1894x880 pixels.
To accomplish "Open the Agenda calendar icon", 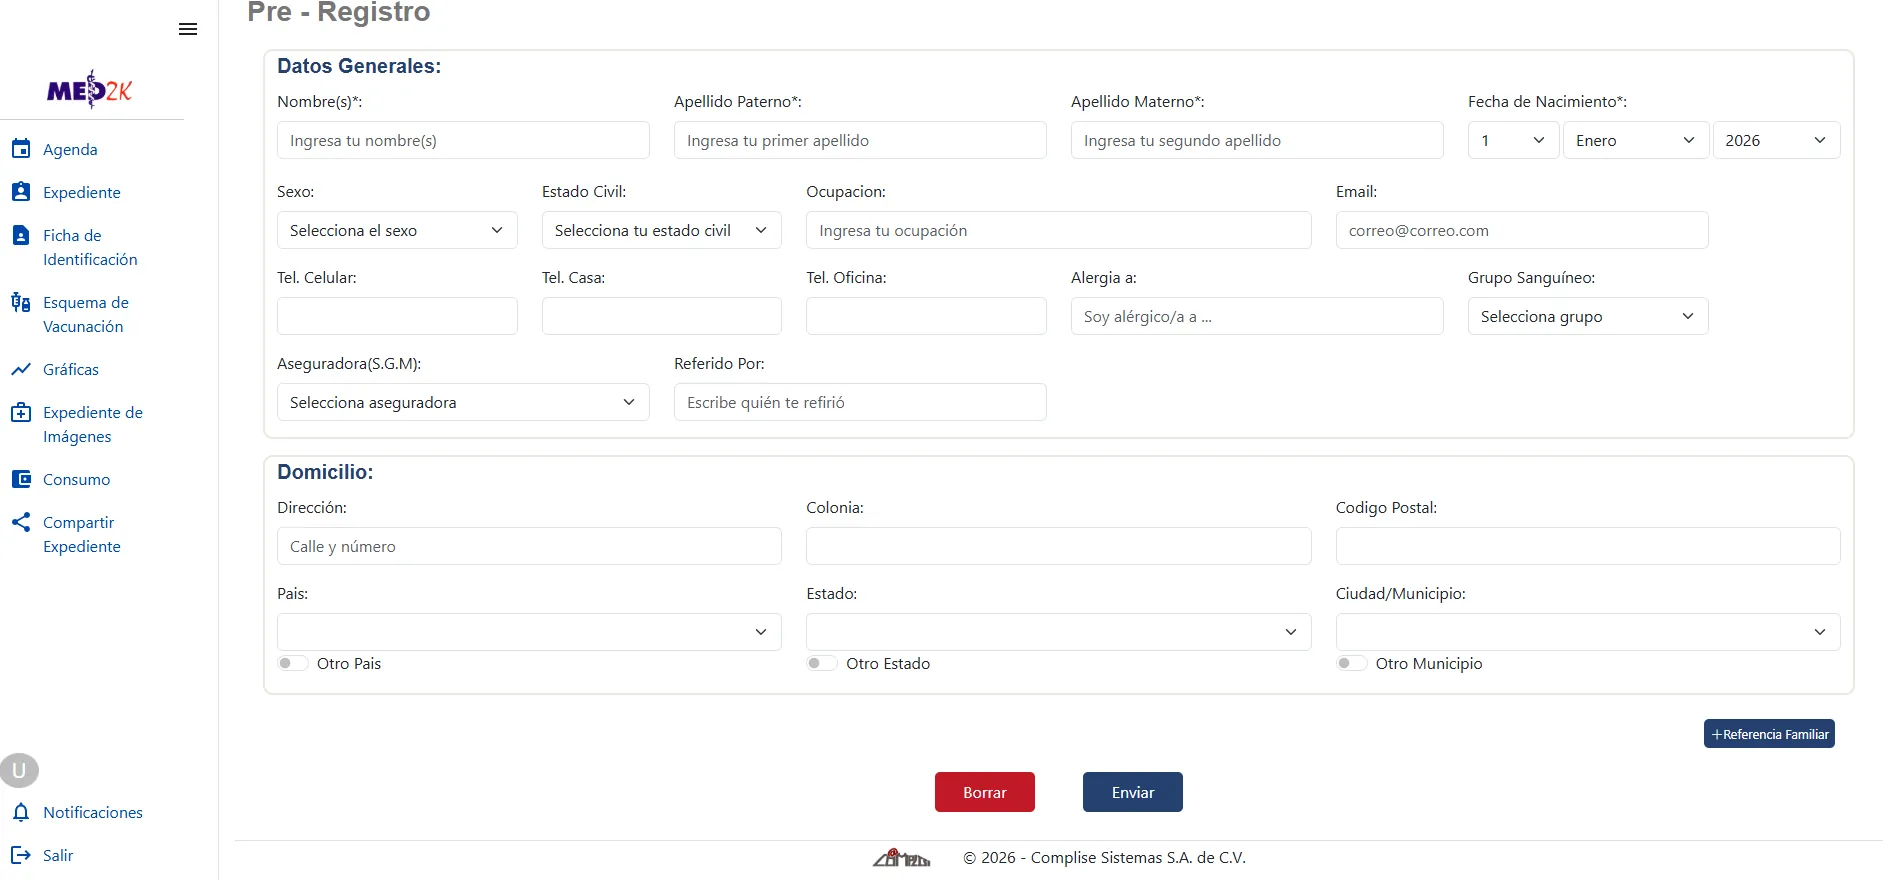I will [x=21, y=149].
